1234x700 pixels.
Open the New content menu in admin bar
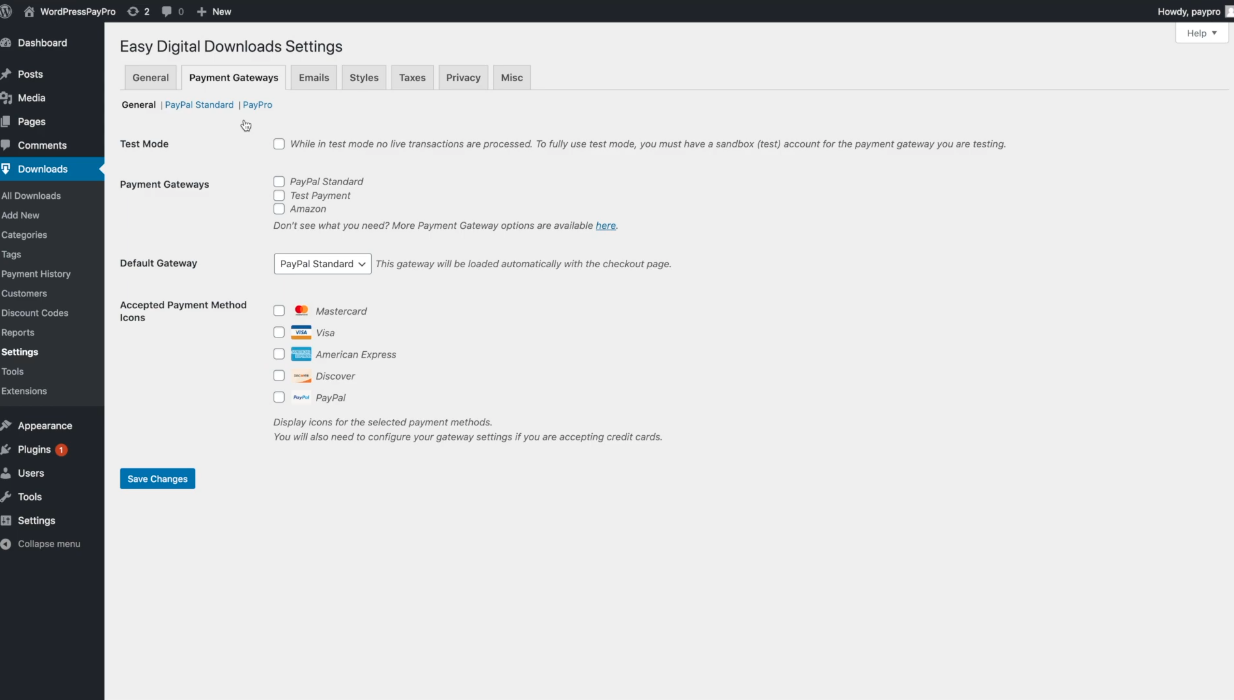[214, 11]
